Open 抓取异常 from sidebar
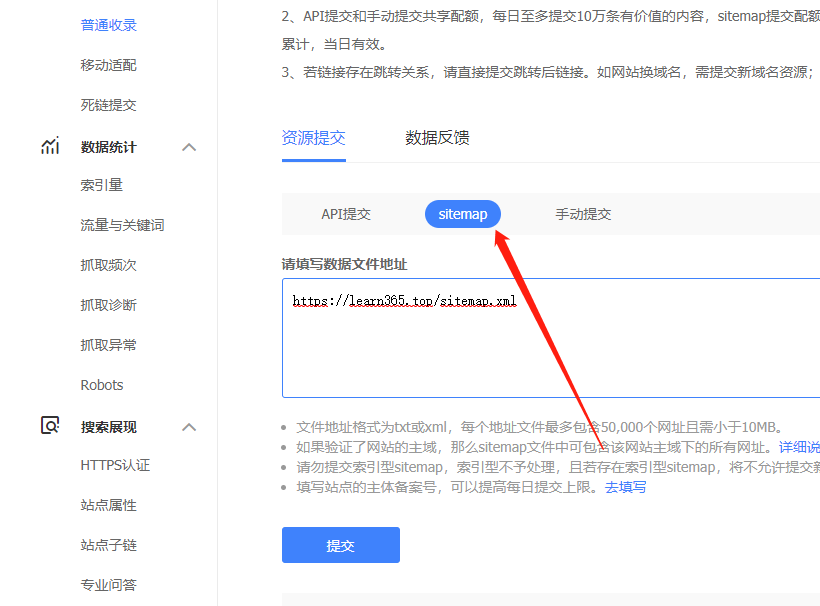This screenshot has width=820, height=606. (108, 345)
